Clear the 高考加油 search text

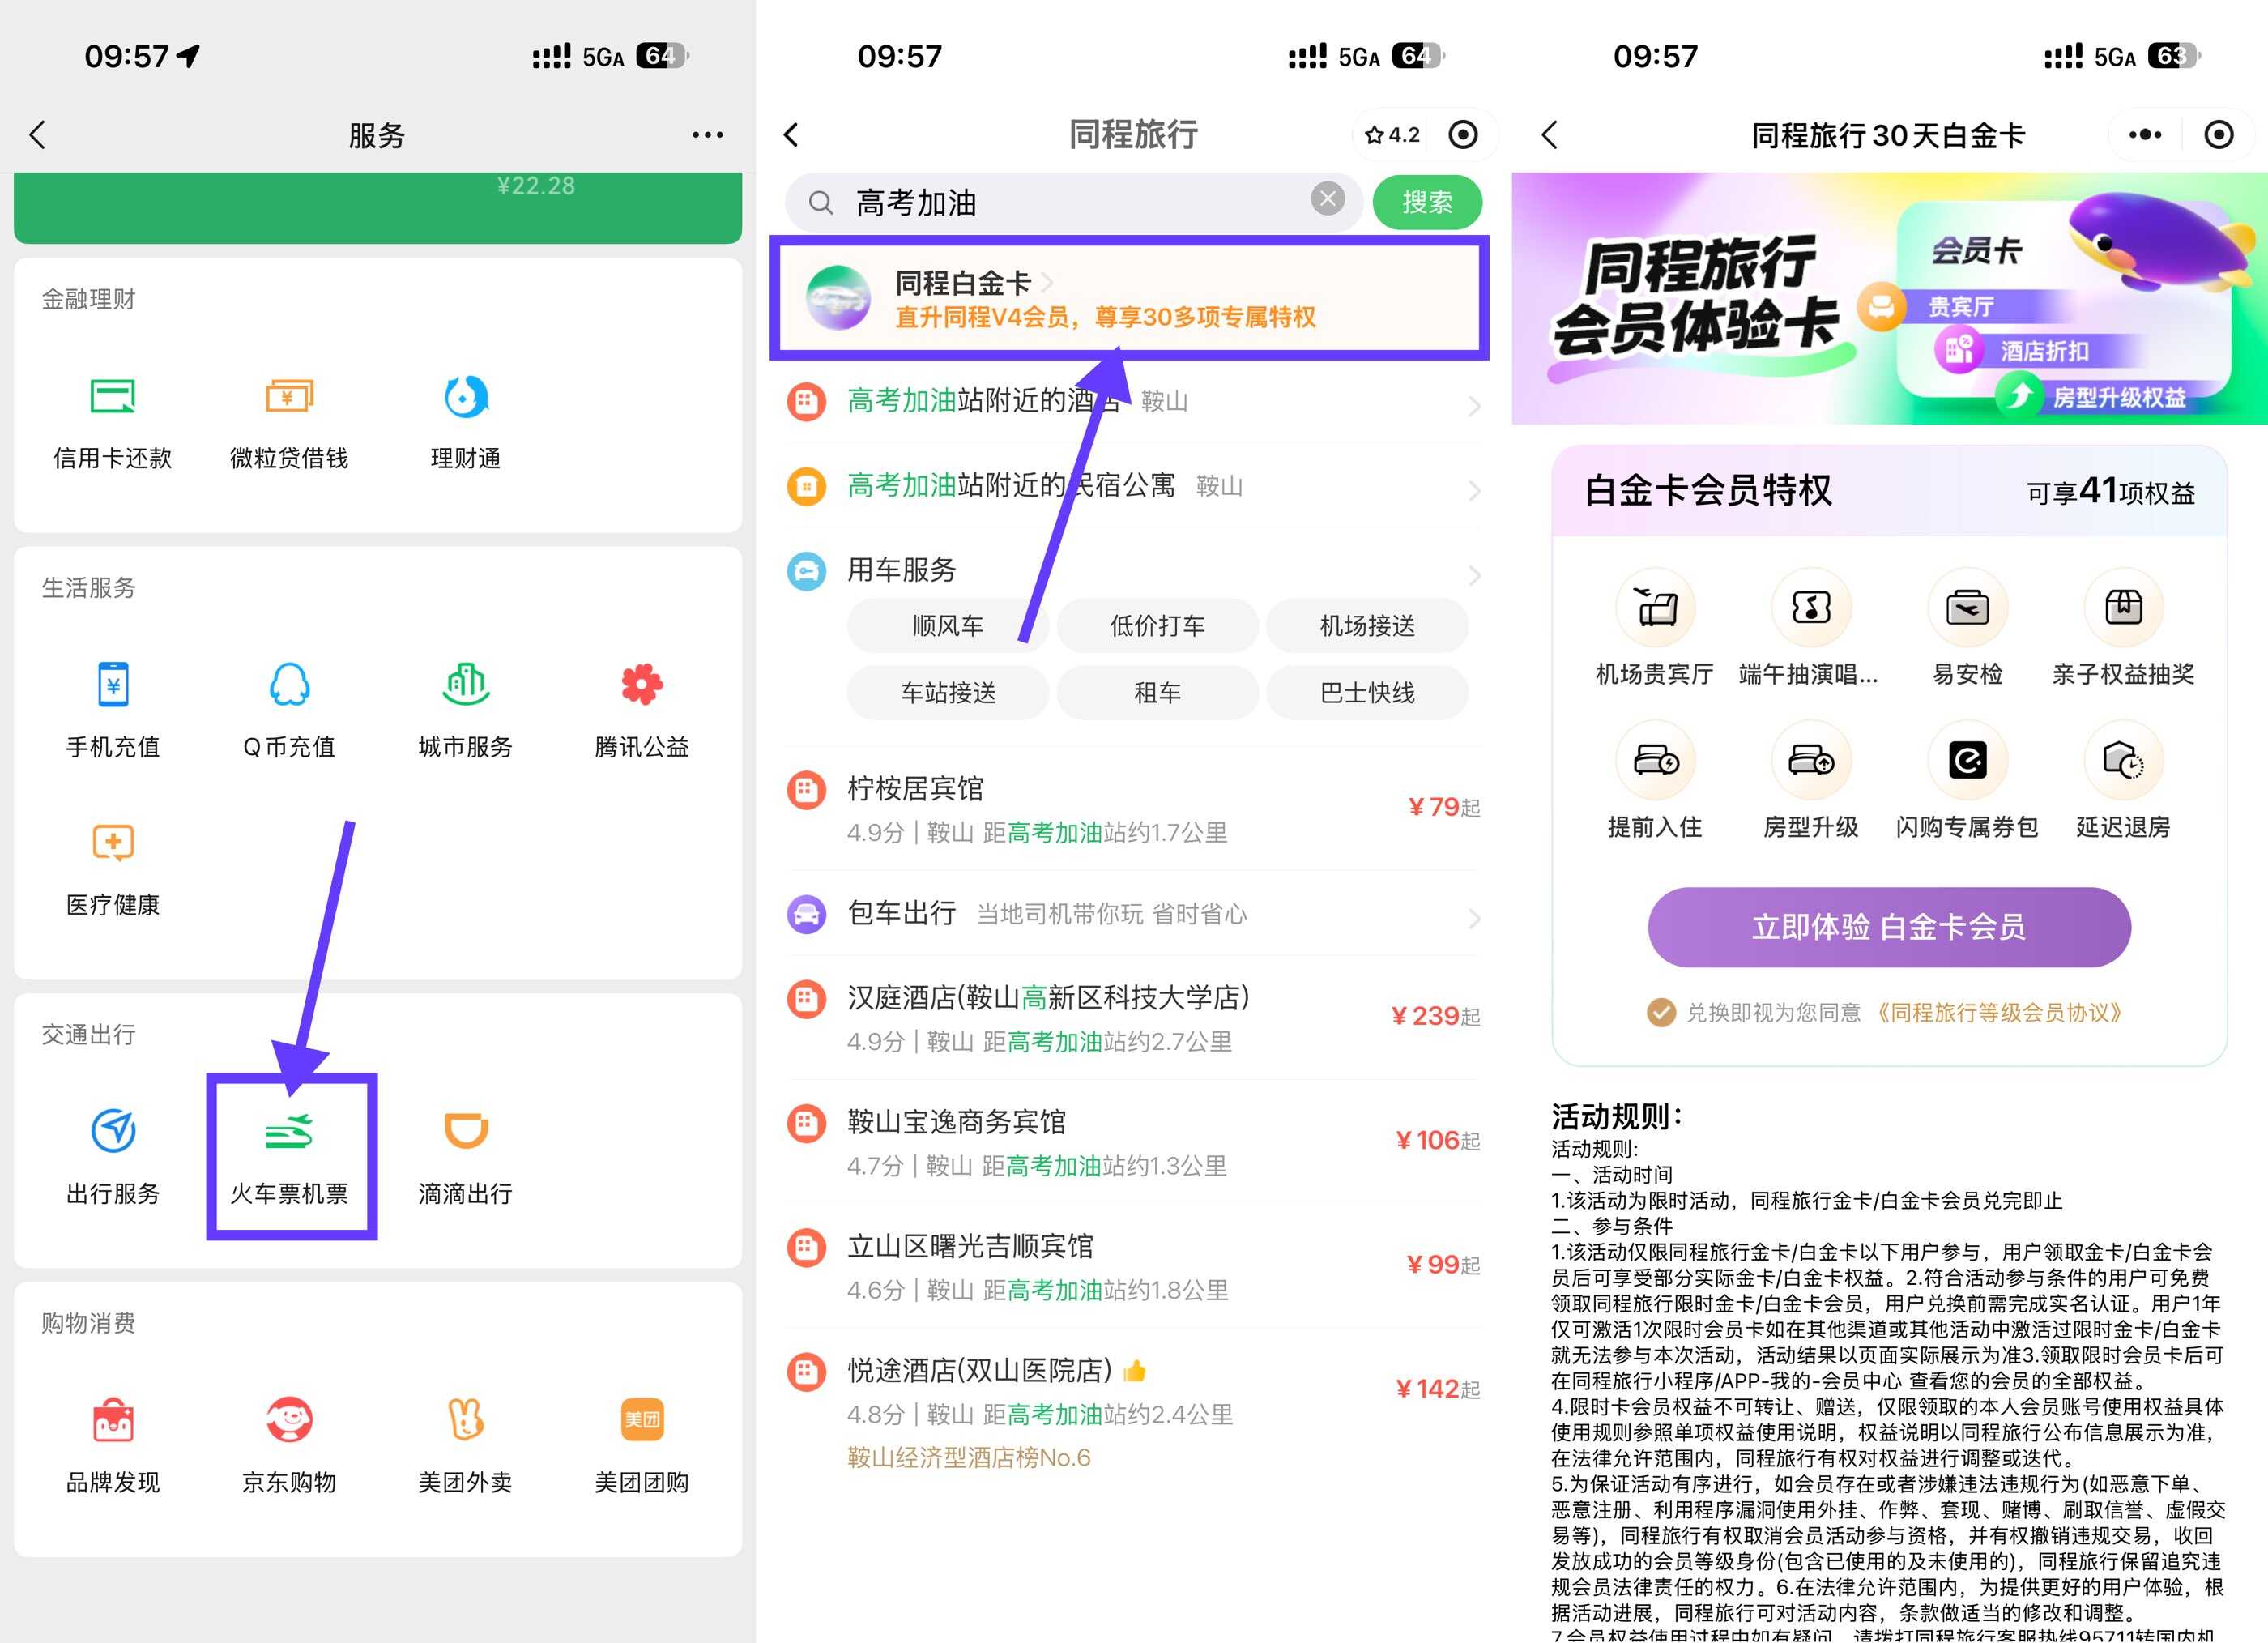pos(1327,199)
